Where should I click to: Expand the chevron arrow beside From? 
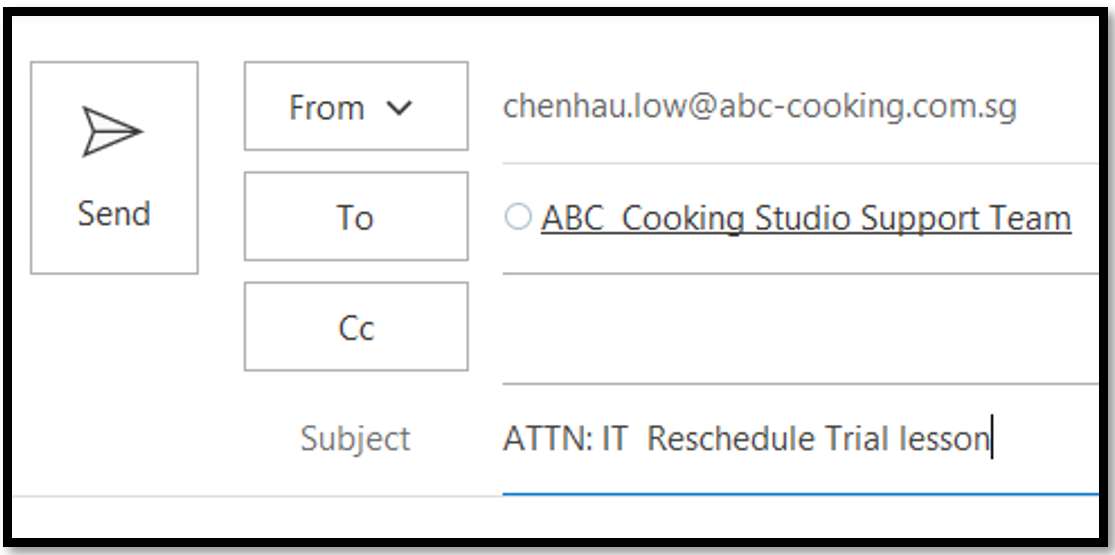[x=398, y=107]
